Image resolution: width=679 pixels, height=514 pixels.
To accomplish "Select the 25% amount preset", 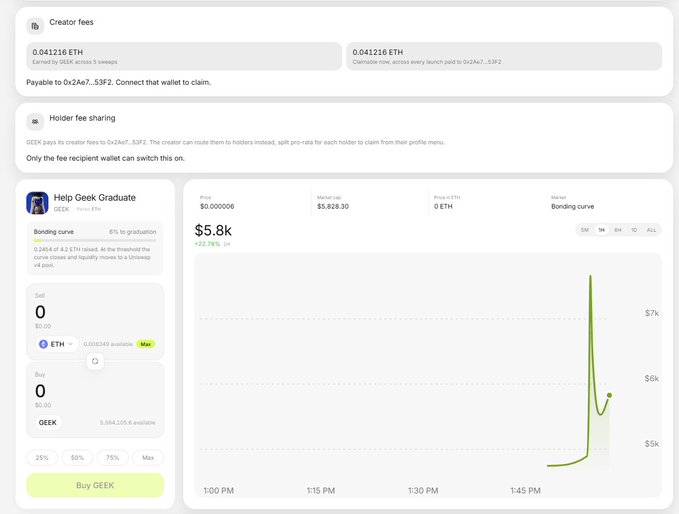I will 42,458.
